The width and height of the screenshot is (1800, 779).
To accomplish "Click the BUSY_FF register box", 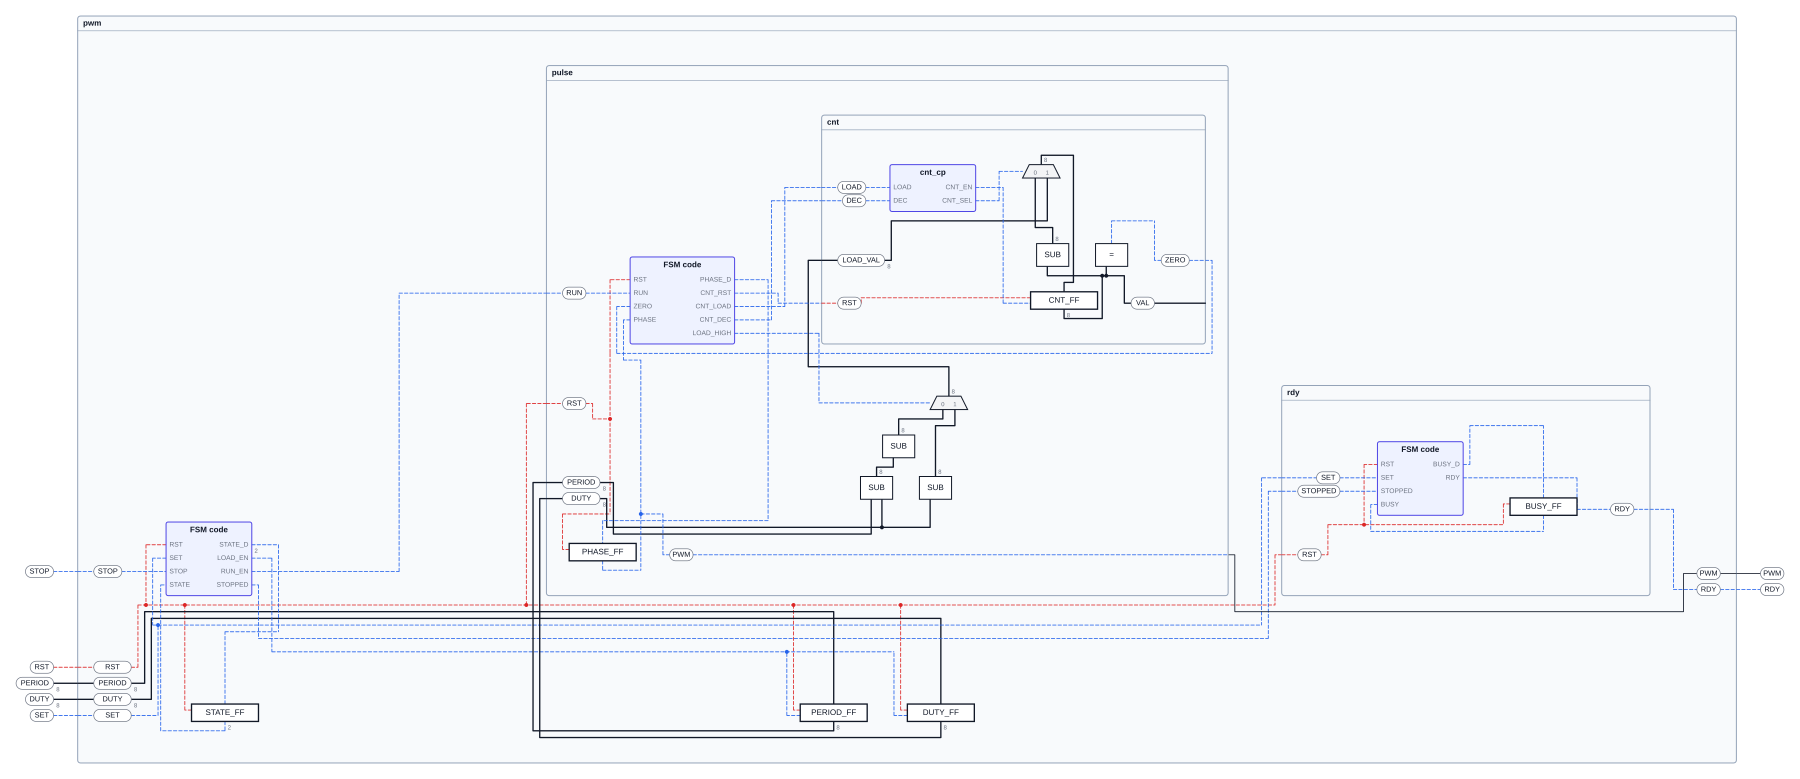I will pyautogui.click(x=1543, y=507).
